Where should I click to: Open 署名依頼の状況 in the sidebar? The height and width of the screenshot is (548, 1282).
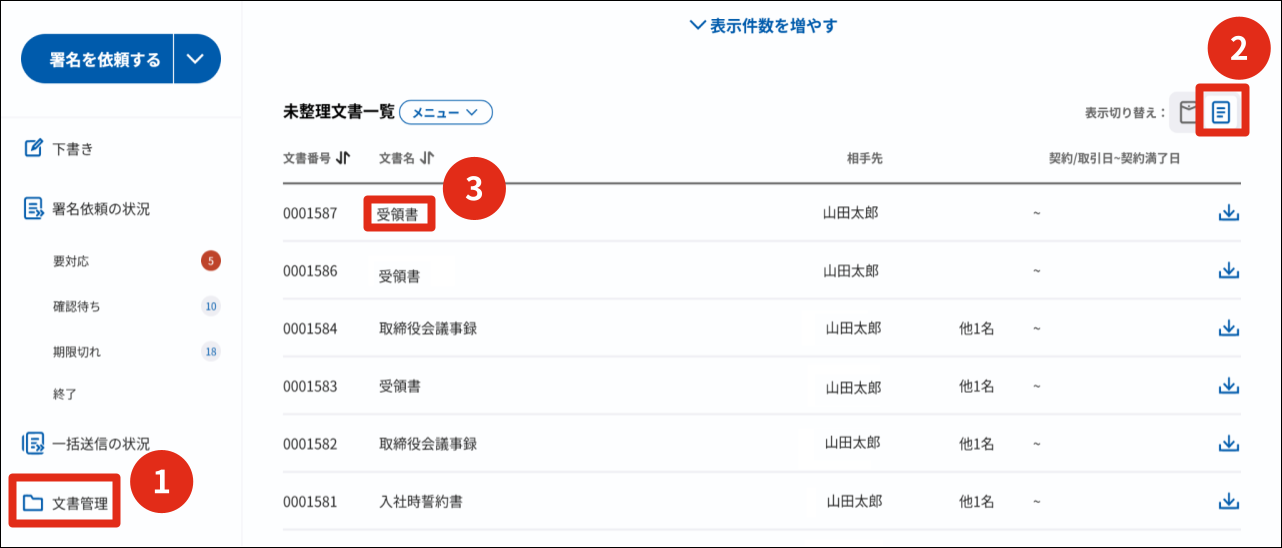[100, 209]
